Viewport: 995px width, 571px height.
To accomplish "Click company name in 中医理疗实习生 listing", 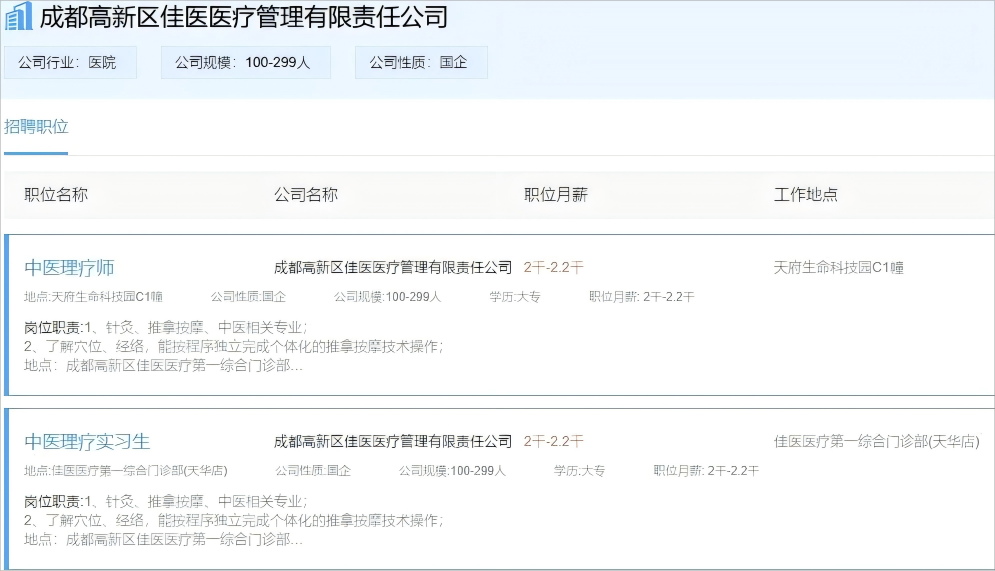I will point(393,441).
